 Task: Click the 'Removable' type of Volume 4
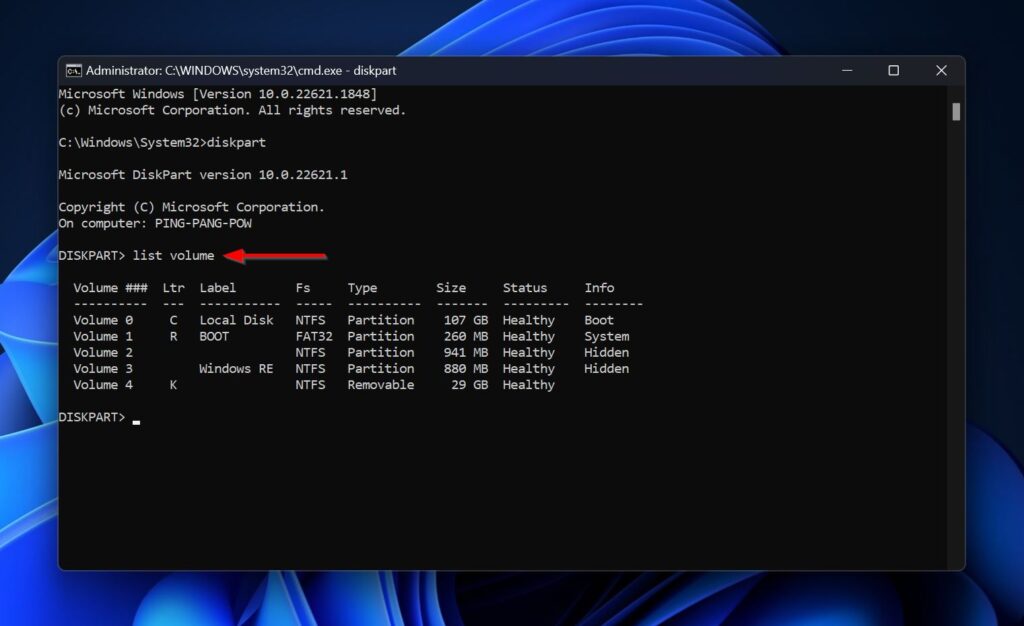click(380, 385)
